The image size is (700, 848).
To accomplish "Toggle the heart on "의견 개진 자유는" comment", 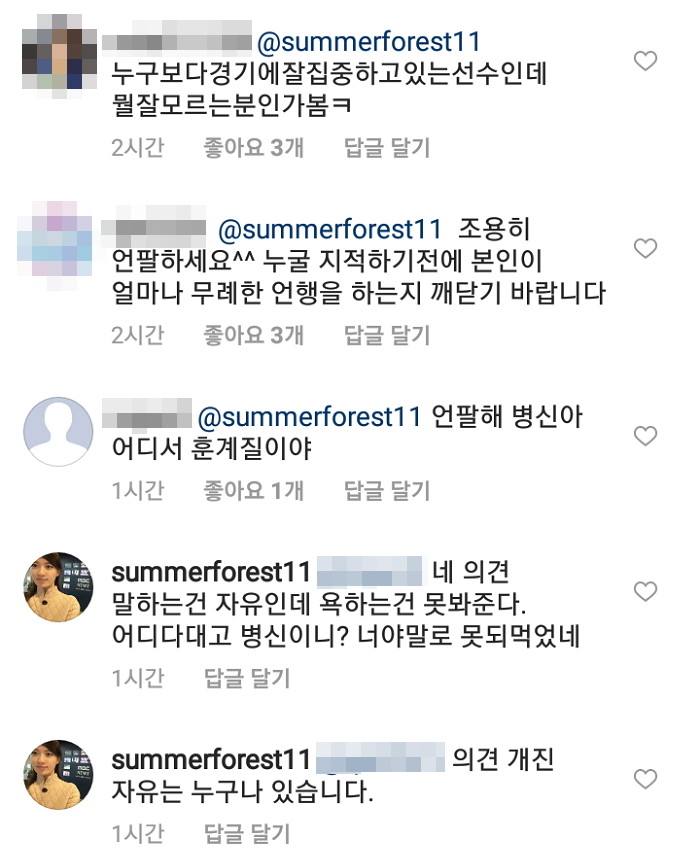I will click(646, 778).
